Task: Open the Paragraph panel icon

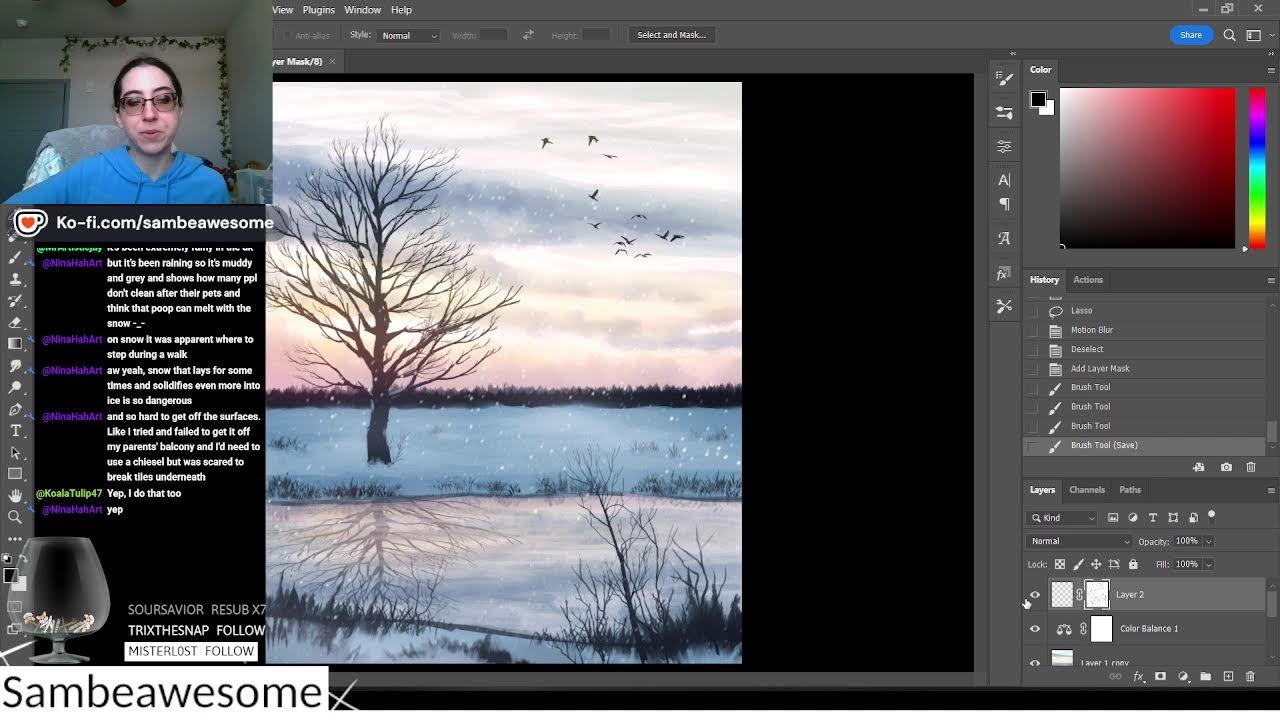Action: tap(1004, 204)
